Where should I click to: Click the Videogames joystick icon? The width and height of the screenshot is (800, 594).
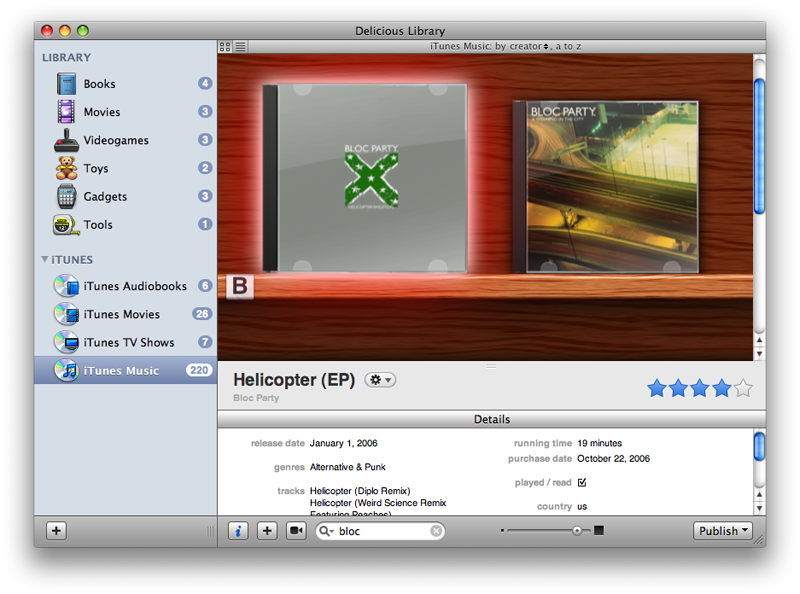point(66,140)
